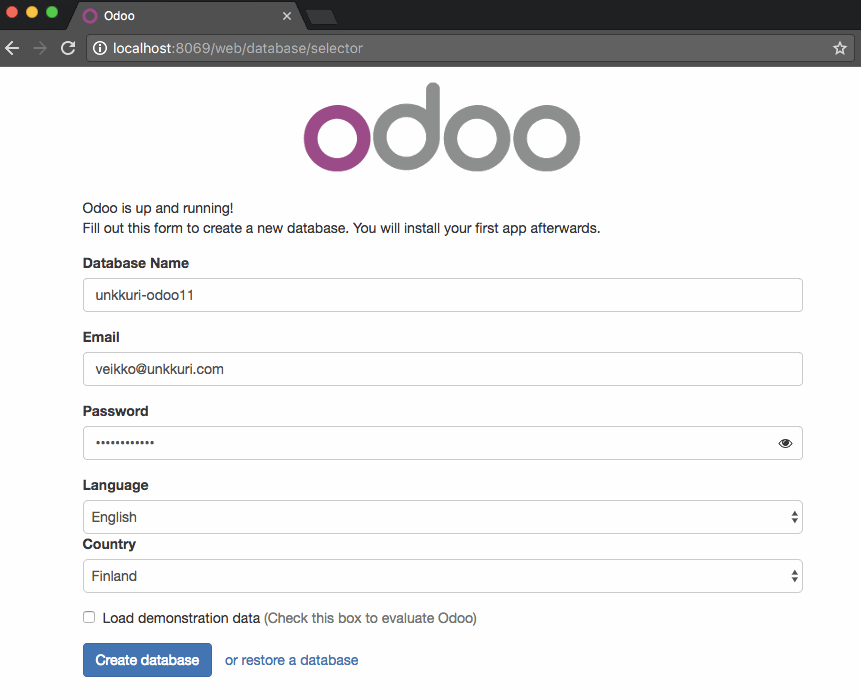Close the Odoo tab

click(x=287, y=17)
